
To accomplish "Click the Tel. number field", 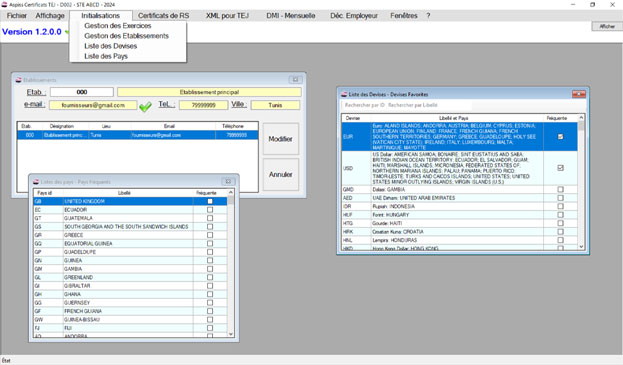I will click(x=204, y=105).
